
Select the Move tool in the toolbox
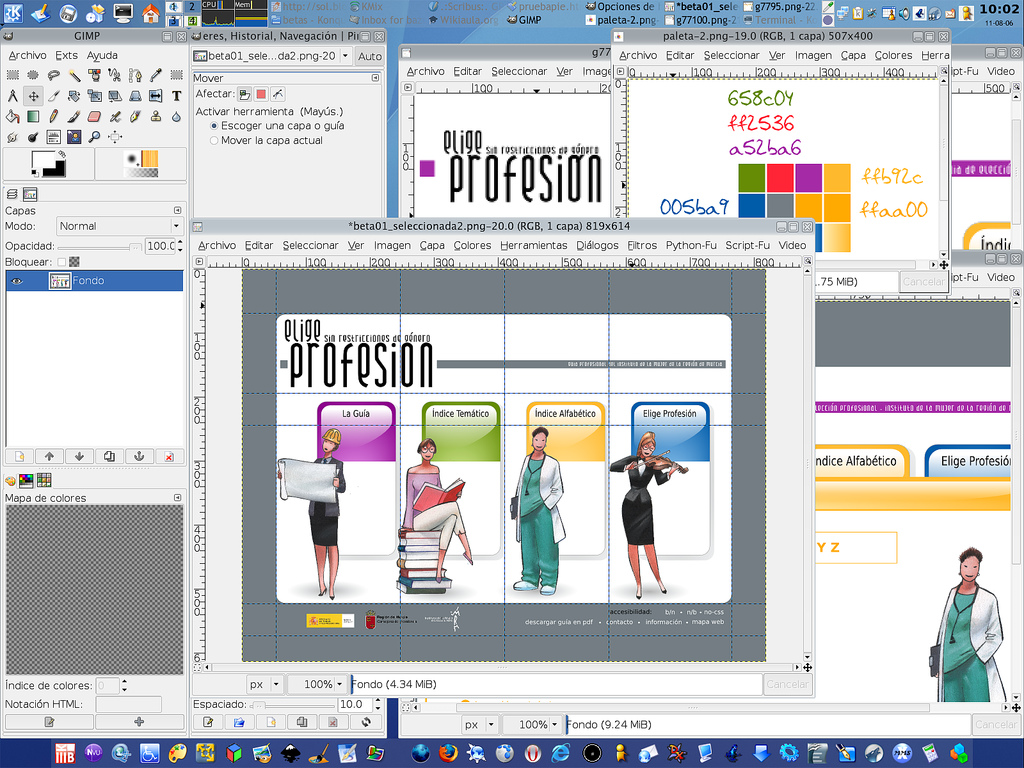click(x=33, y=96)
